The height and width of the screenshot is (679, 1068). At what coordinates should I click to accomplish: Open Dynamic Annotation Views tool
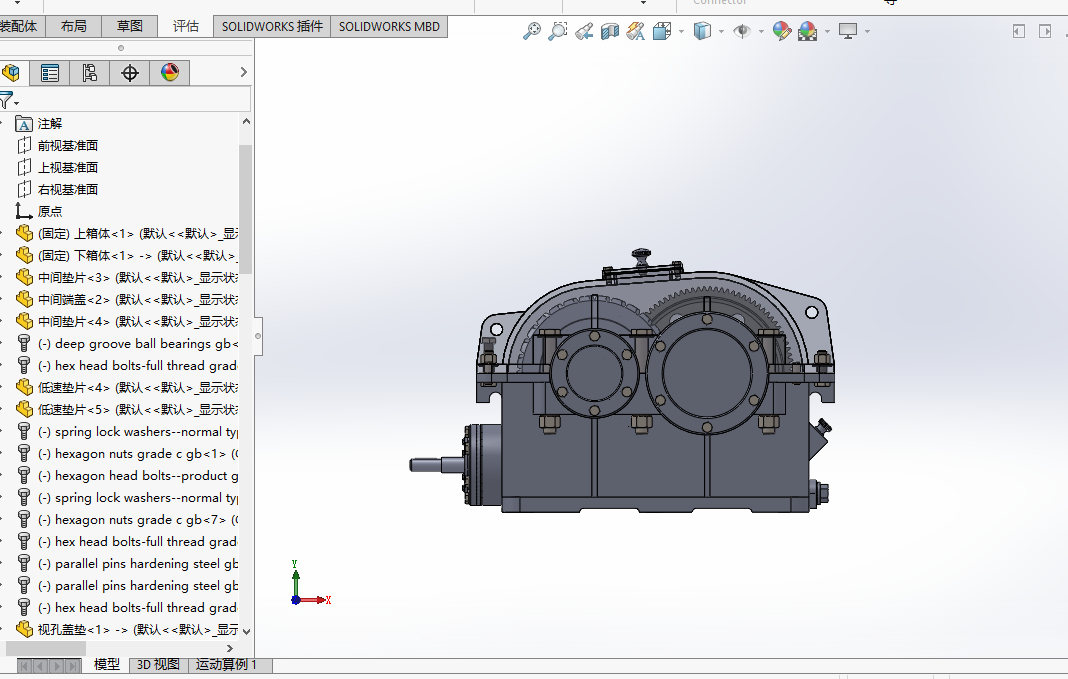point(635,31)
